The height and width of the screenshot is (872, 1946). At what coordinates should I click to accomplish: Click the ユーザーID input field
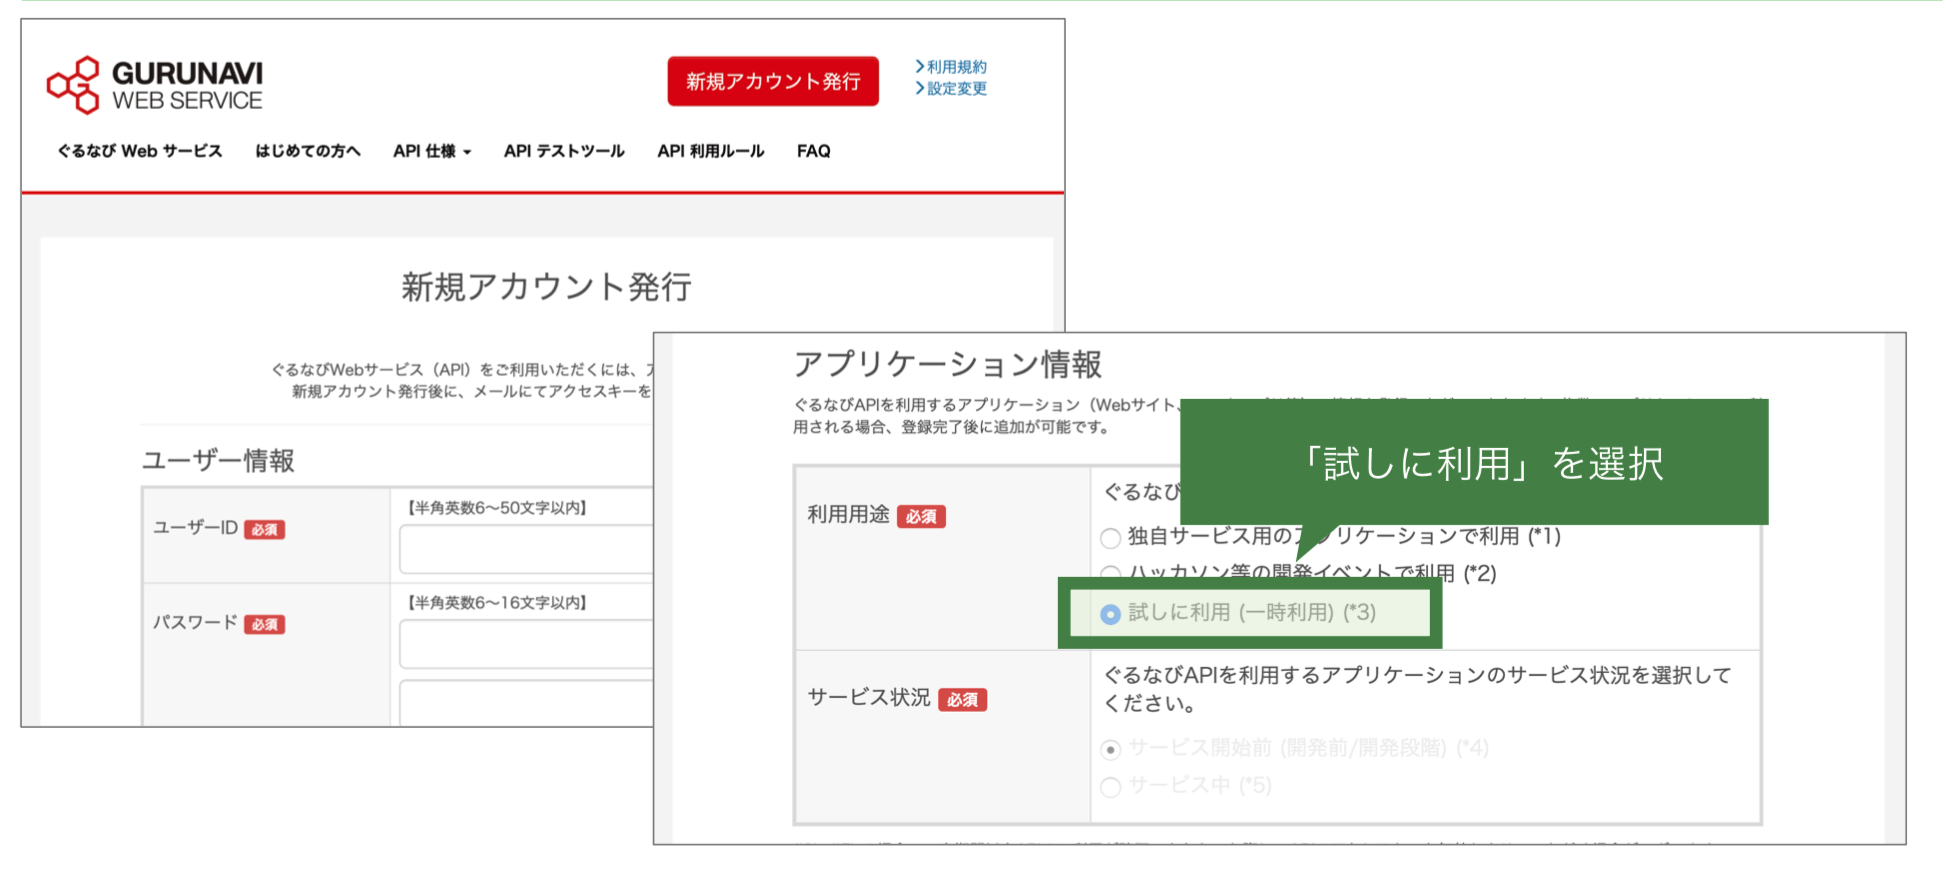click(x=526, y=549)
